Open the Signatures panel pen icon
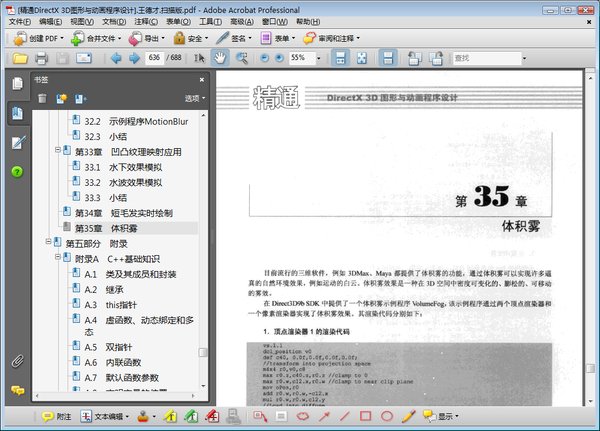The width and height of the screenshot is (600, 431). pos(18,143)
